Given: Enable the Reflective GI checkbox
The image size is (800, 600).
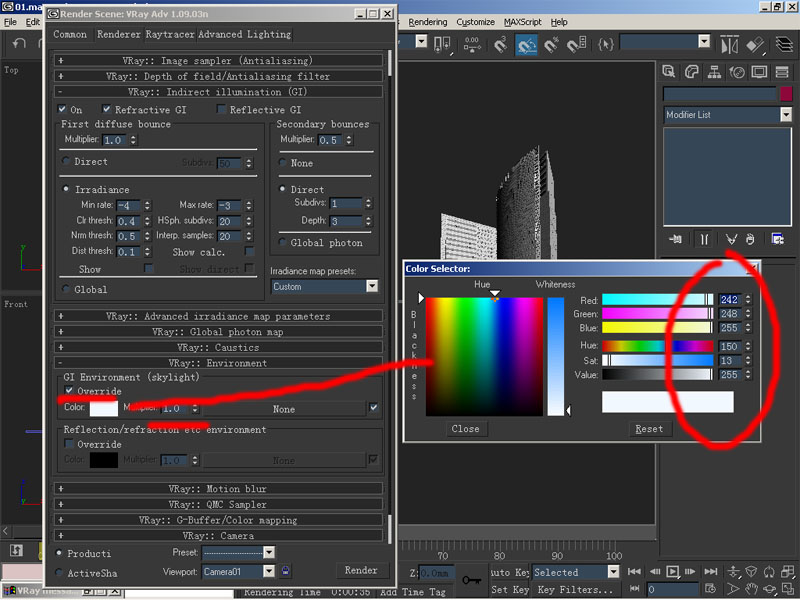Looking at the screenshot, I should click(221, 109).
